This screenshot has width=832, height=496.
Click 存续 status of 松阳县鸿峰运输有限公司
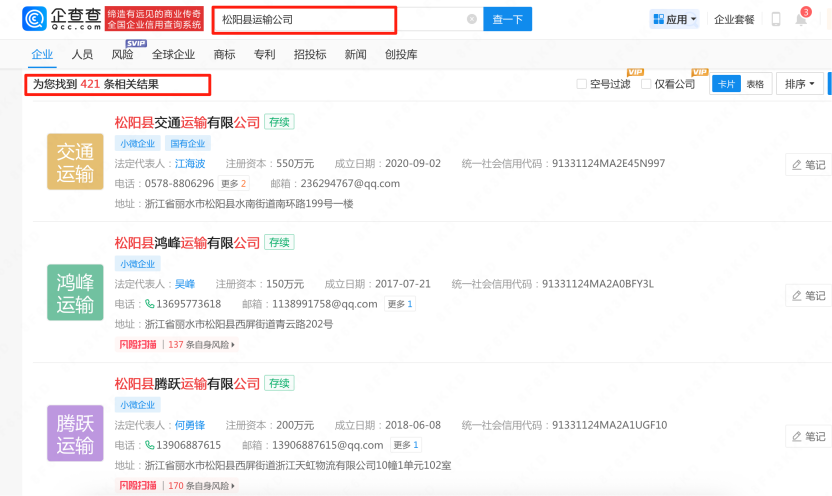pyautogui.click(x=279, y=242)
